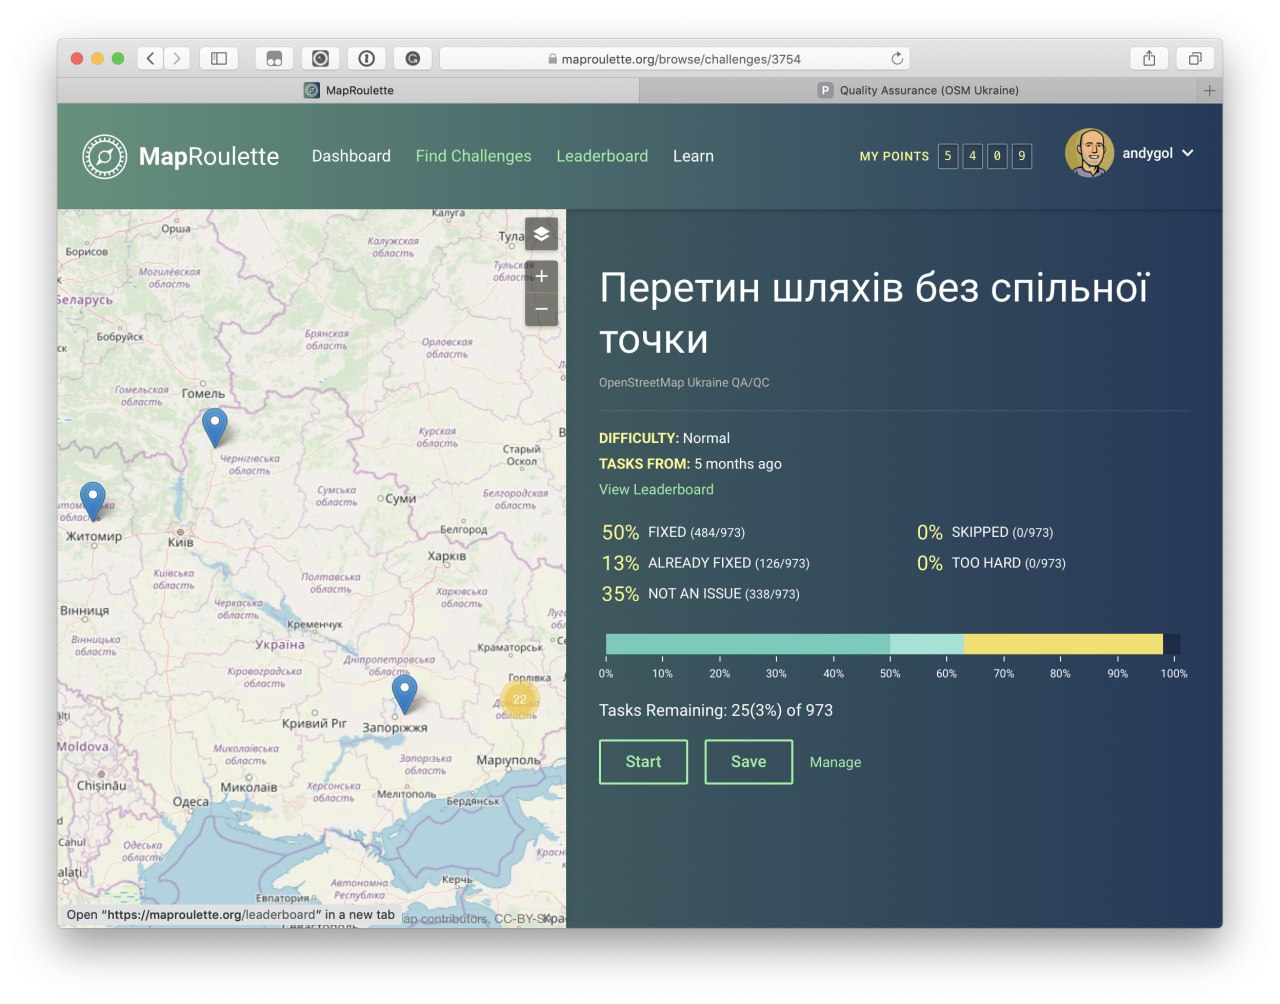
Task: Switch to Quality Assurance (OSM Ukraine) tab
Action: (919, 90)
